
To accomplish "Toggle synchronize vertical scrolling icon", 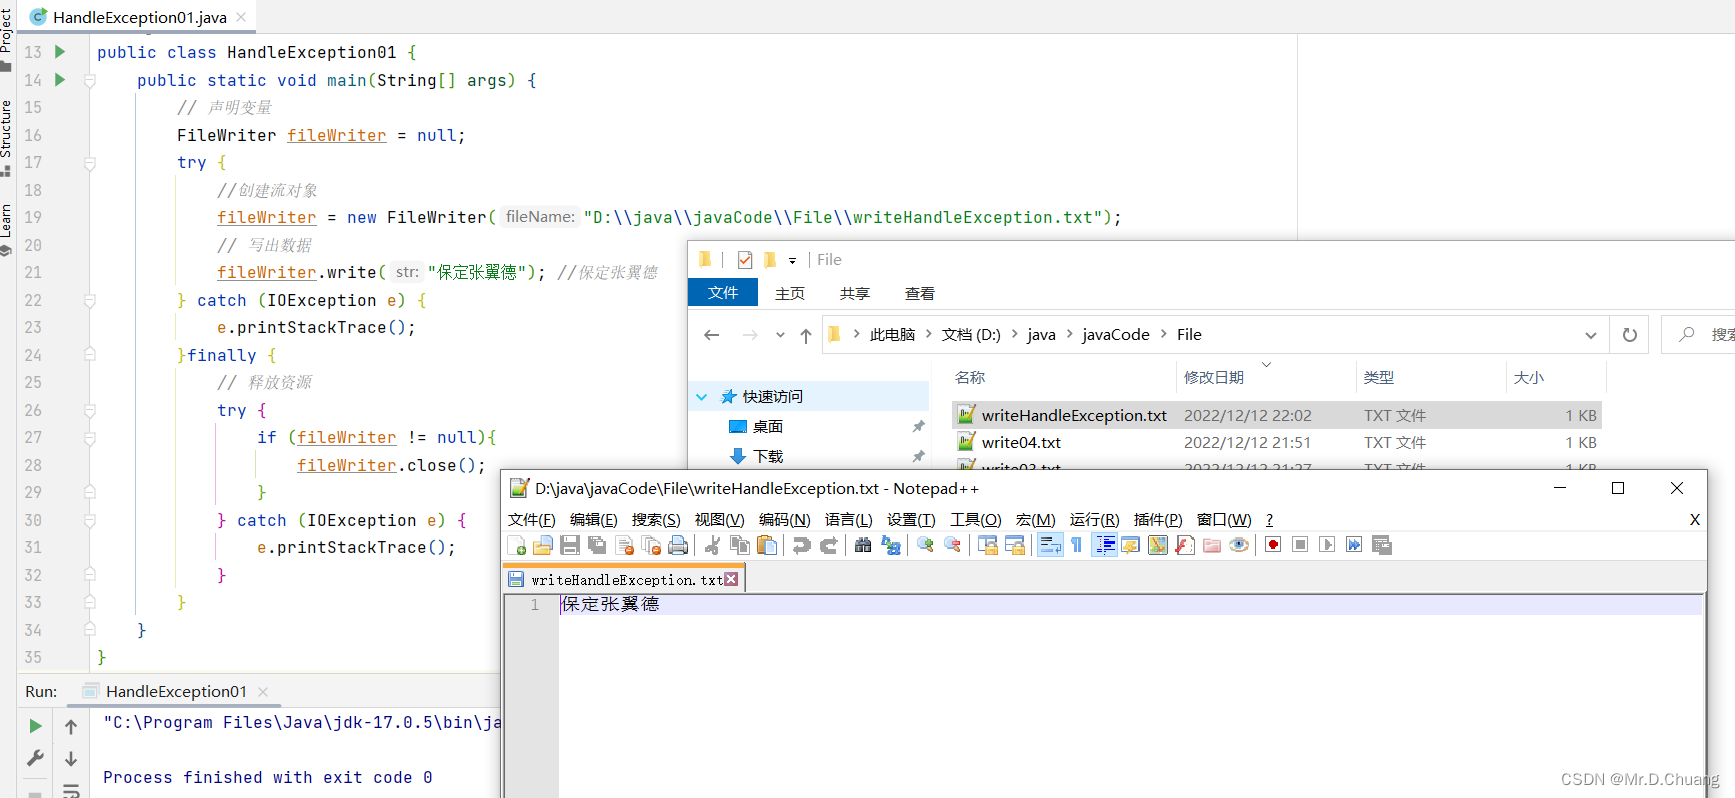I will point(987,545).
